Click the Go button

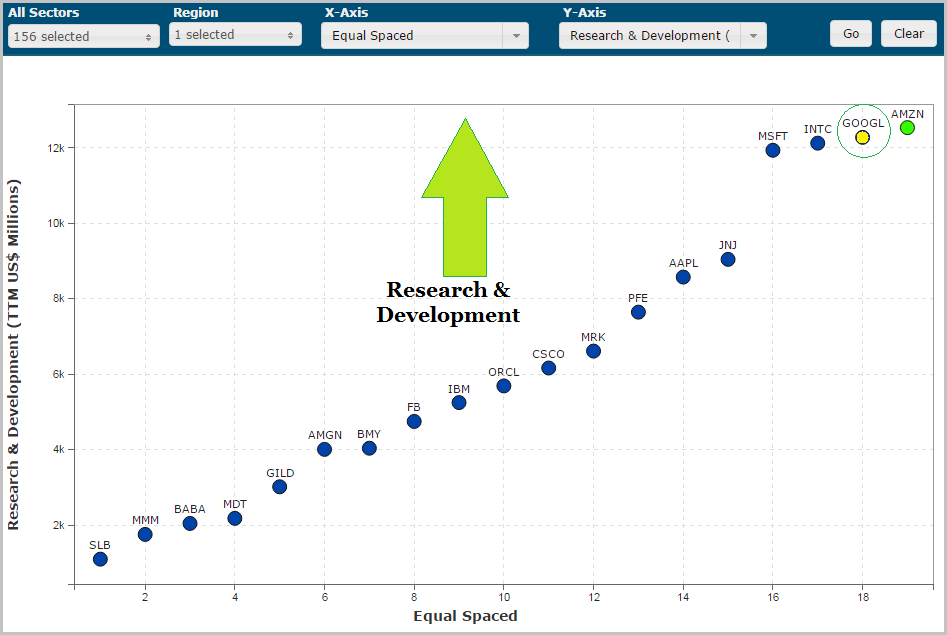pyautogui.click(x=851, y=34)
